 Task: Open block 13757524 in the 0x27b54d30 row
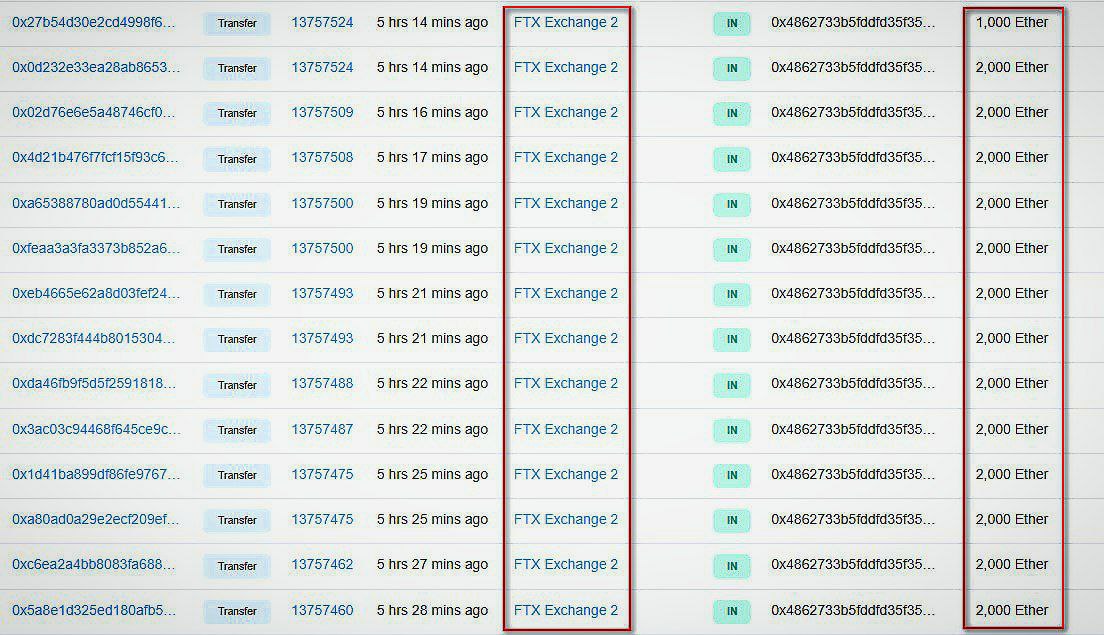322,23
